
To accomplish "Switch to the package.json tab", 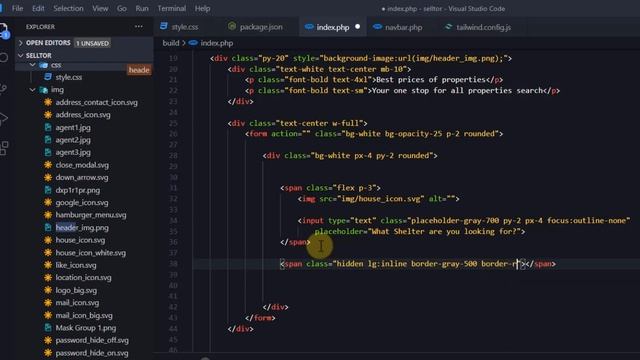I will coord(261,27).
